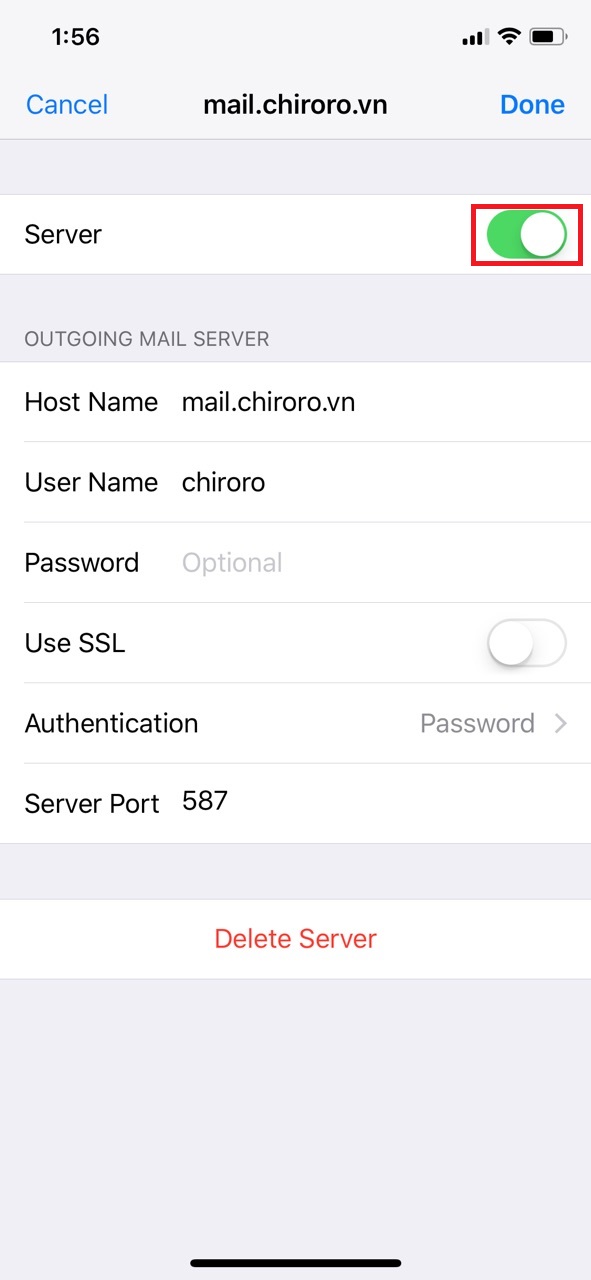Image resolution: width=591 pixels, height=1280 pixels.
Task: Tap the Use SSL label text
Action: tap(75, 643)
